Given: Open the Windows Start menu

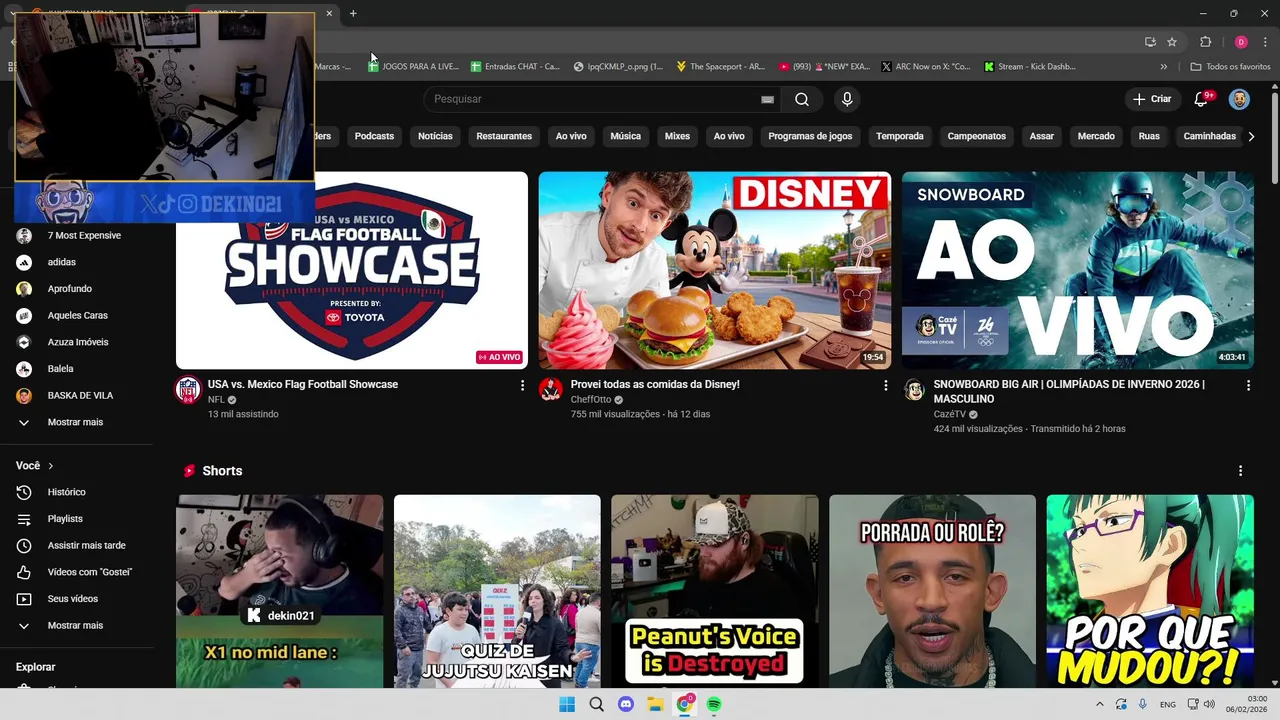Looking at the screenshot, I should (567, 704).
